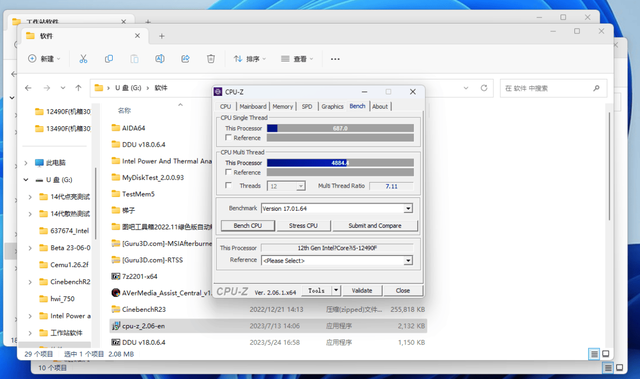Open the Sort (排序) dropdown
The width and height of the screenshot is (640, 379).
tap(250, 59)
